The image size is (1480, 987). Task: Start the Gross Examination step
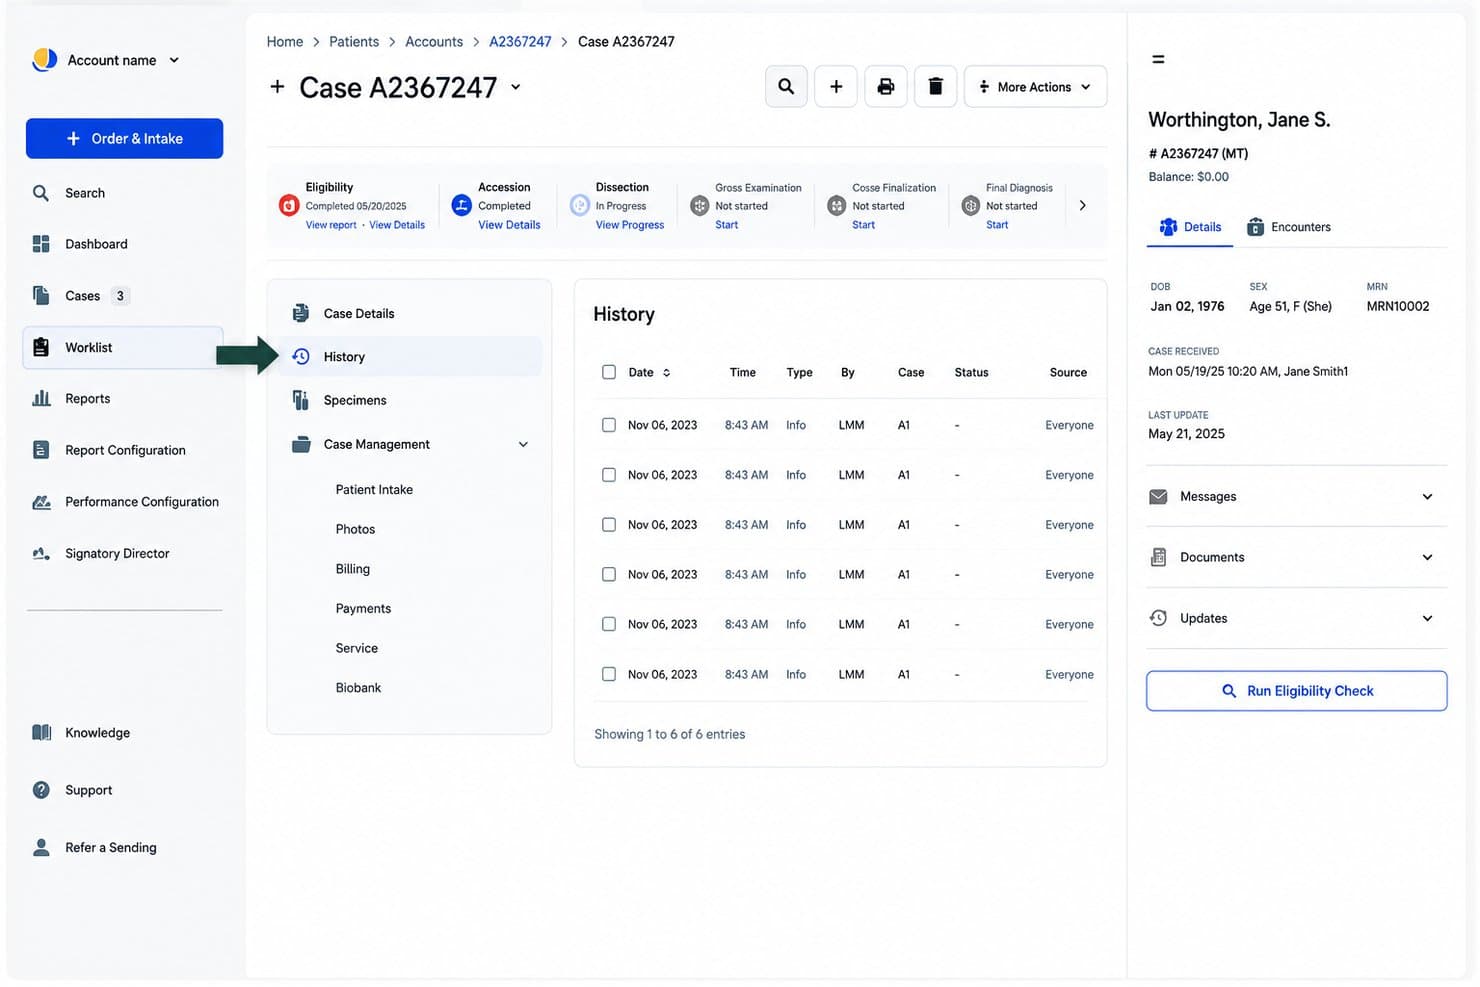[727, 225]
